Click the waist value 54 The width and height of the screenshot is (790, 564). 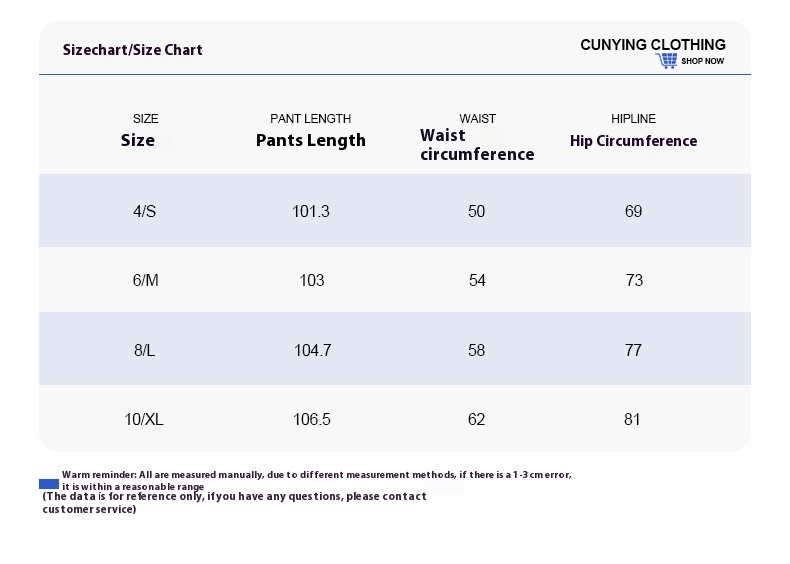click(477, 280)
